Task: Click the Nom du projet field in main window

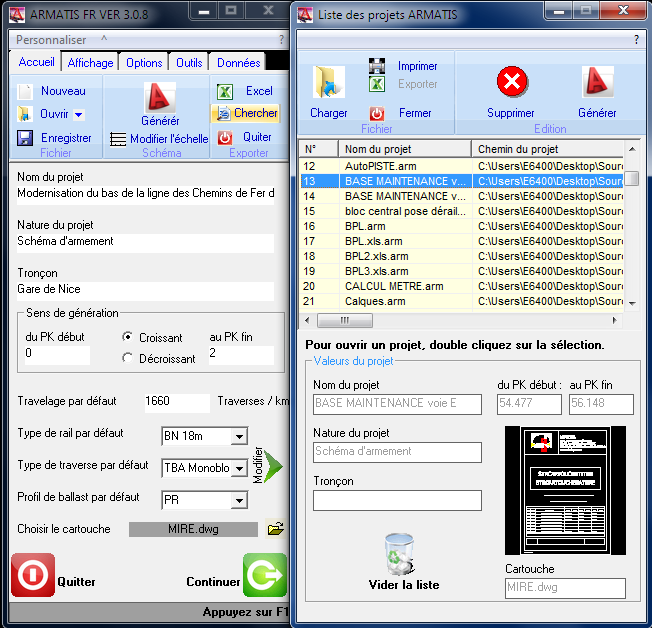Action: (x=146, y=195)
